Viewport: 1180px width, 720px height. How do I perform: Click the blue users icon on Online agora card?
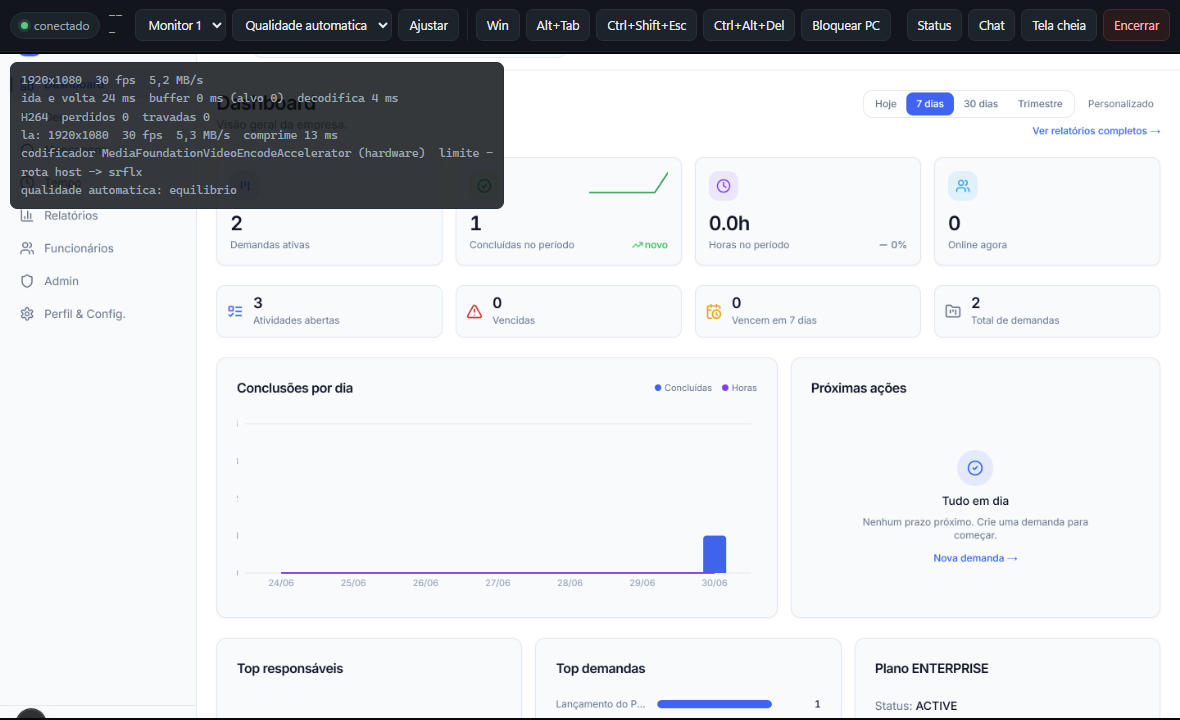pos(963,186)
